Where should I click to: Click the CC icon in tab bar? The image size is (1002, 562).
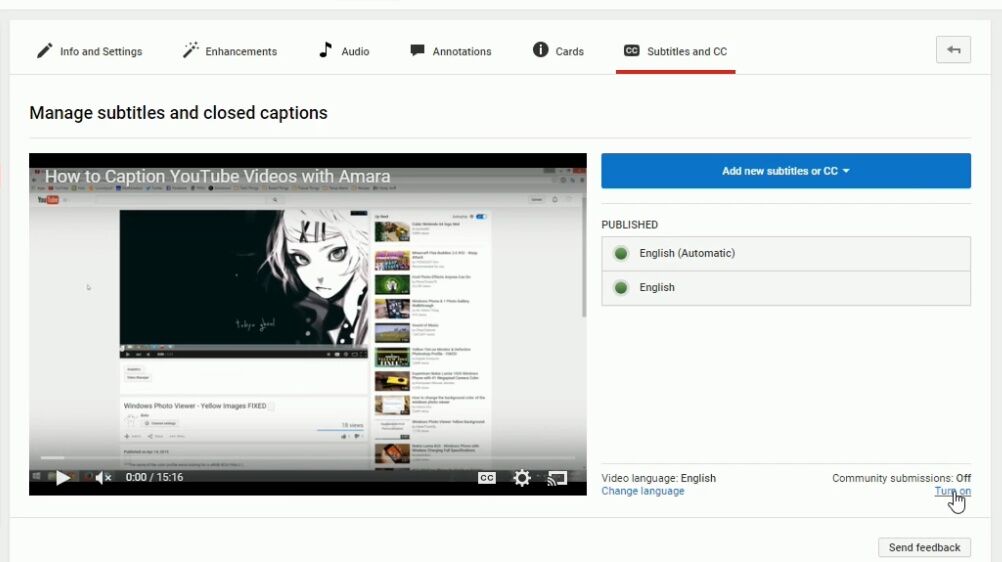point(631,51)
